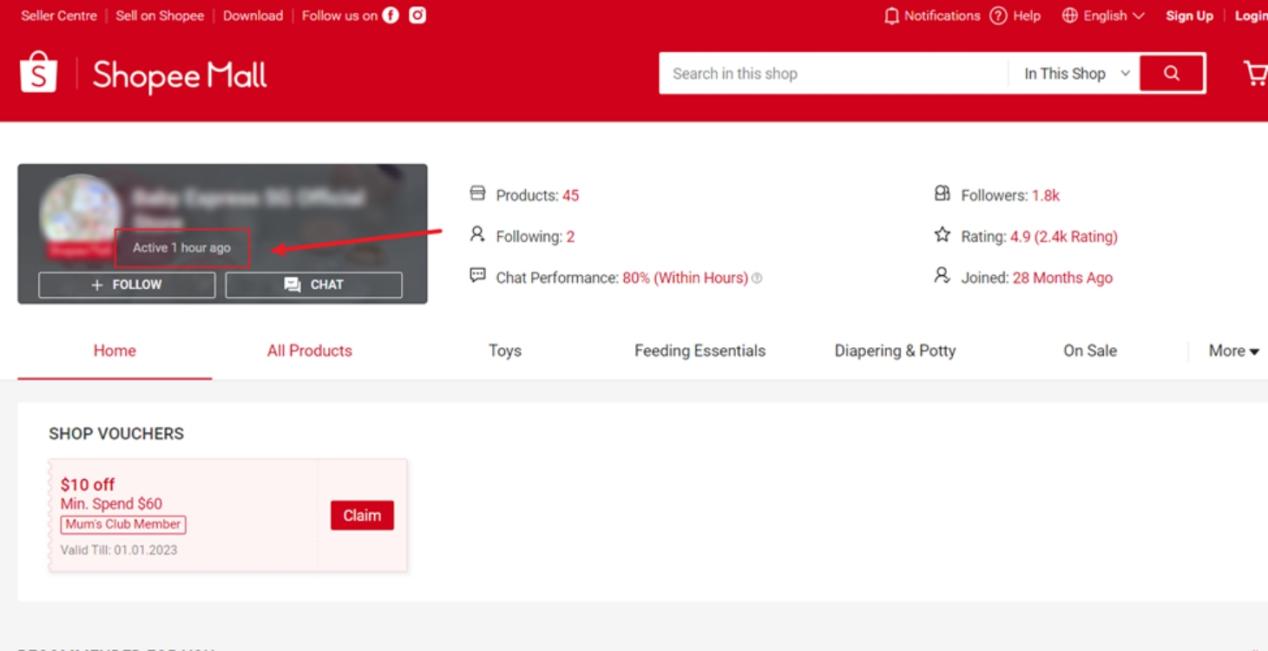
Task: Open the Feeding Essentials tab
Action: [700, 351]
